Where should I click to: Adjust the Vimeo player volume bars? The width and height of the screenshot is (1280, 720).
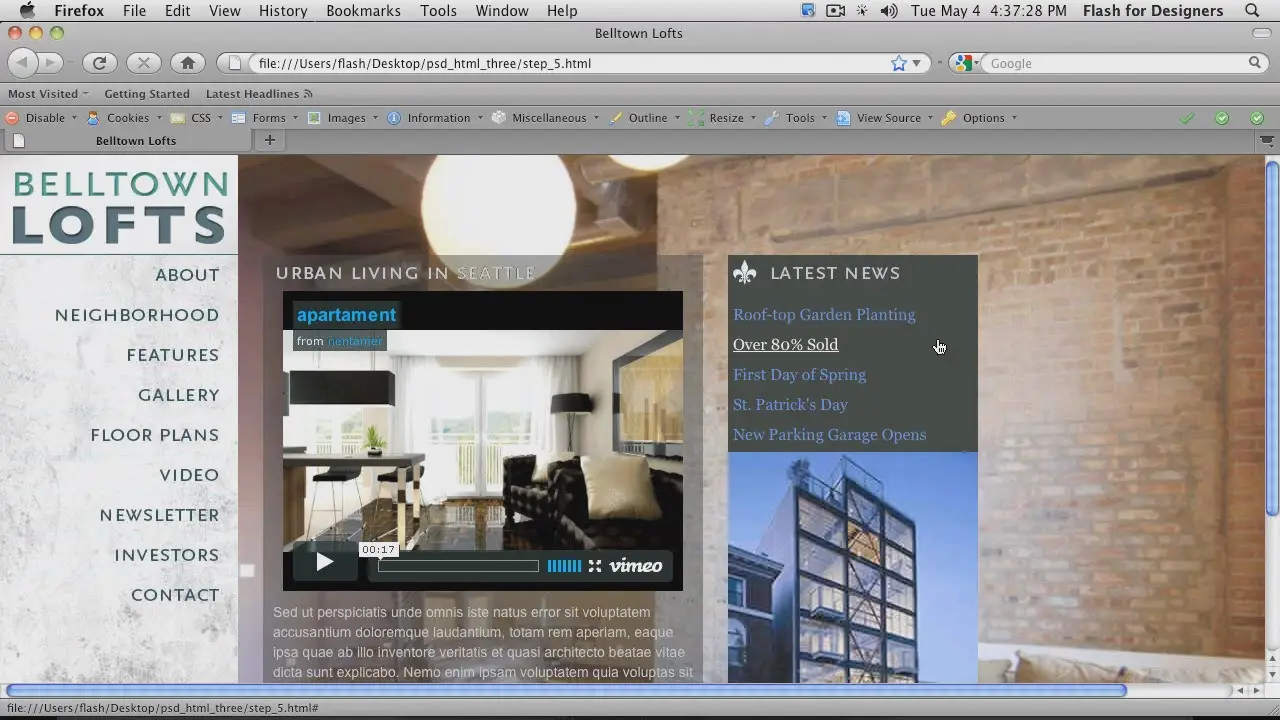tap(564, 566)
